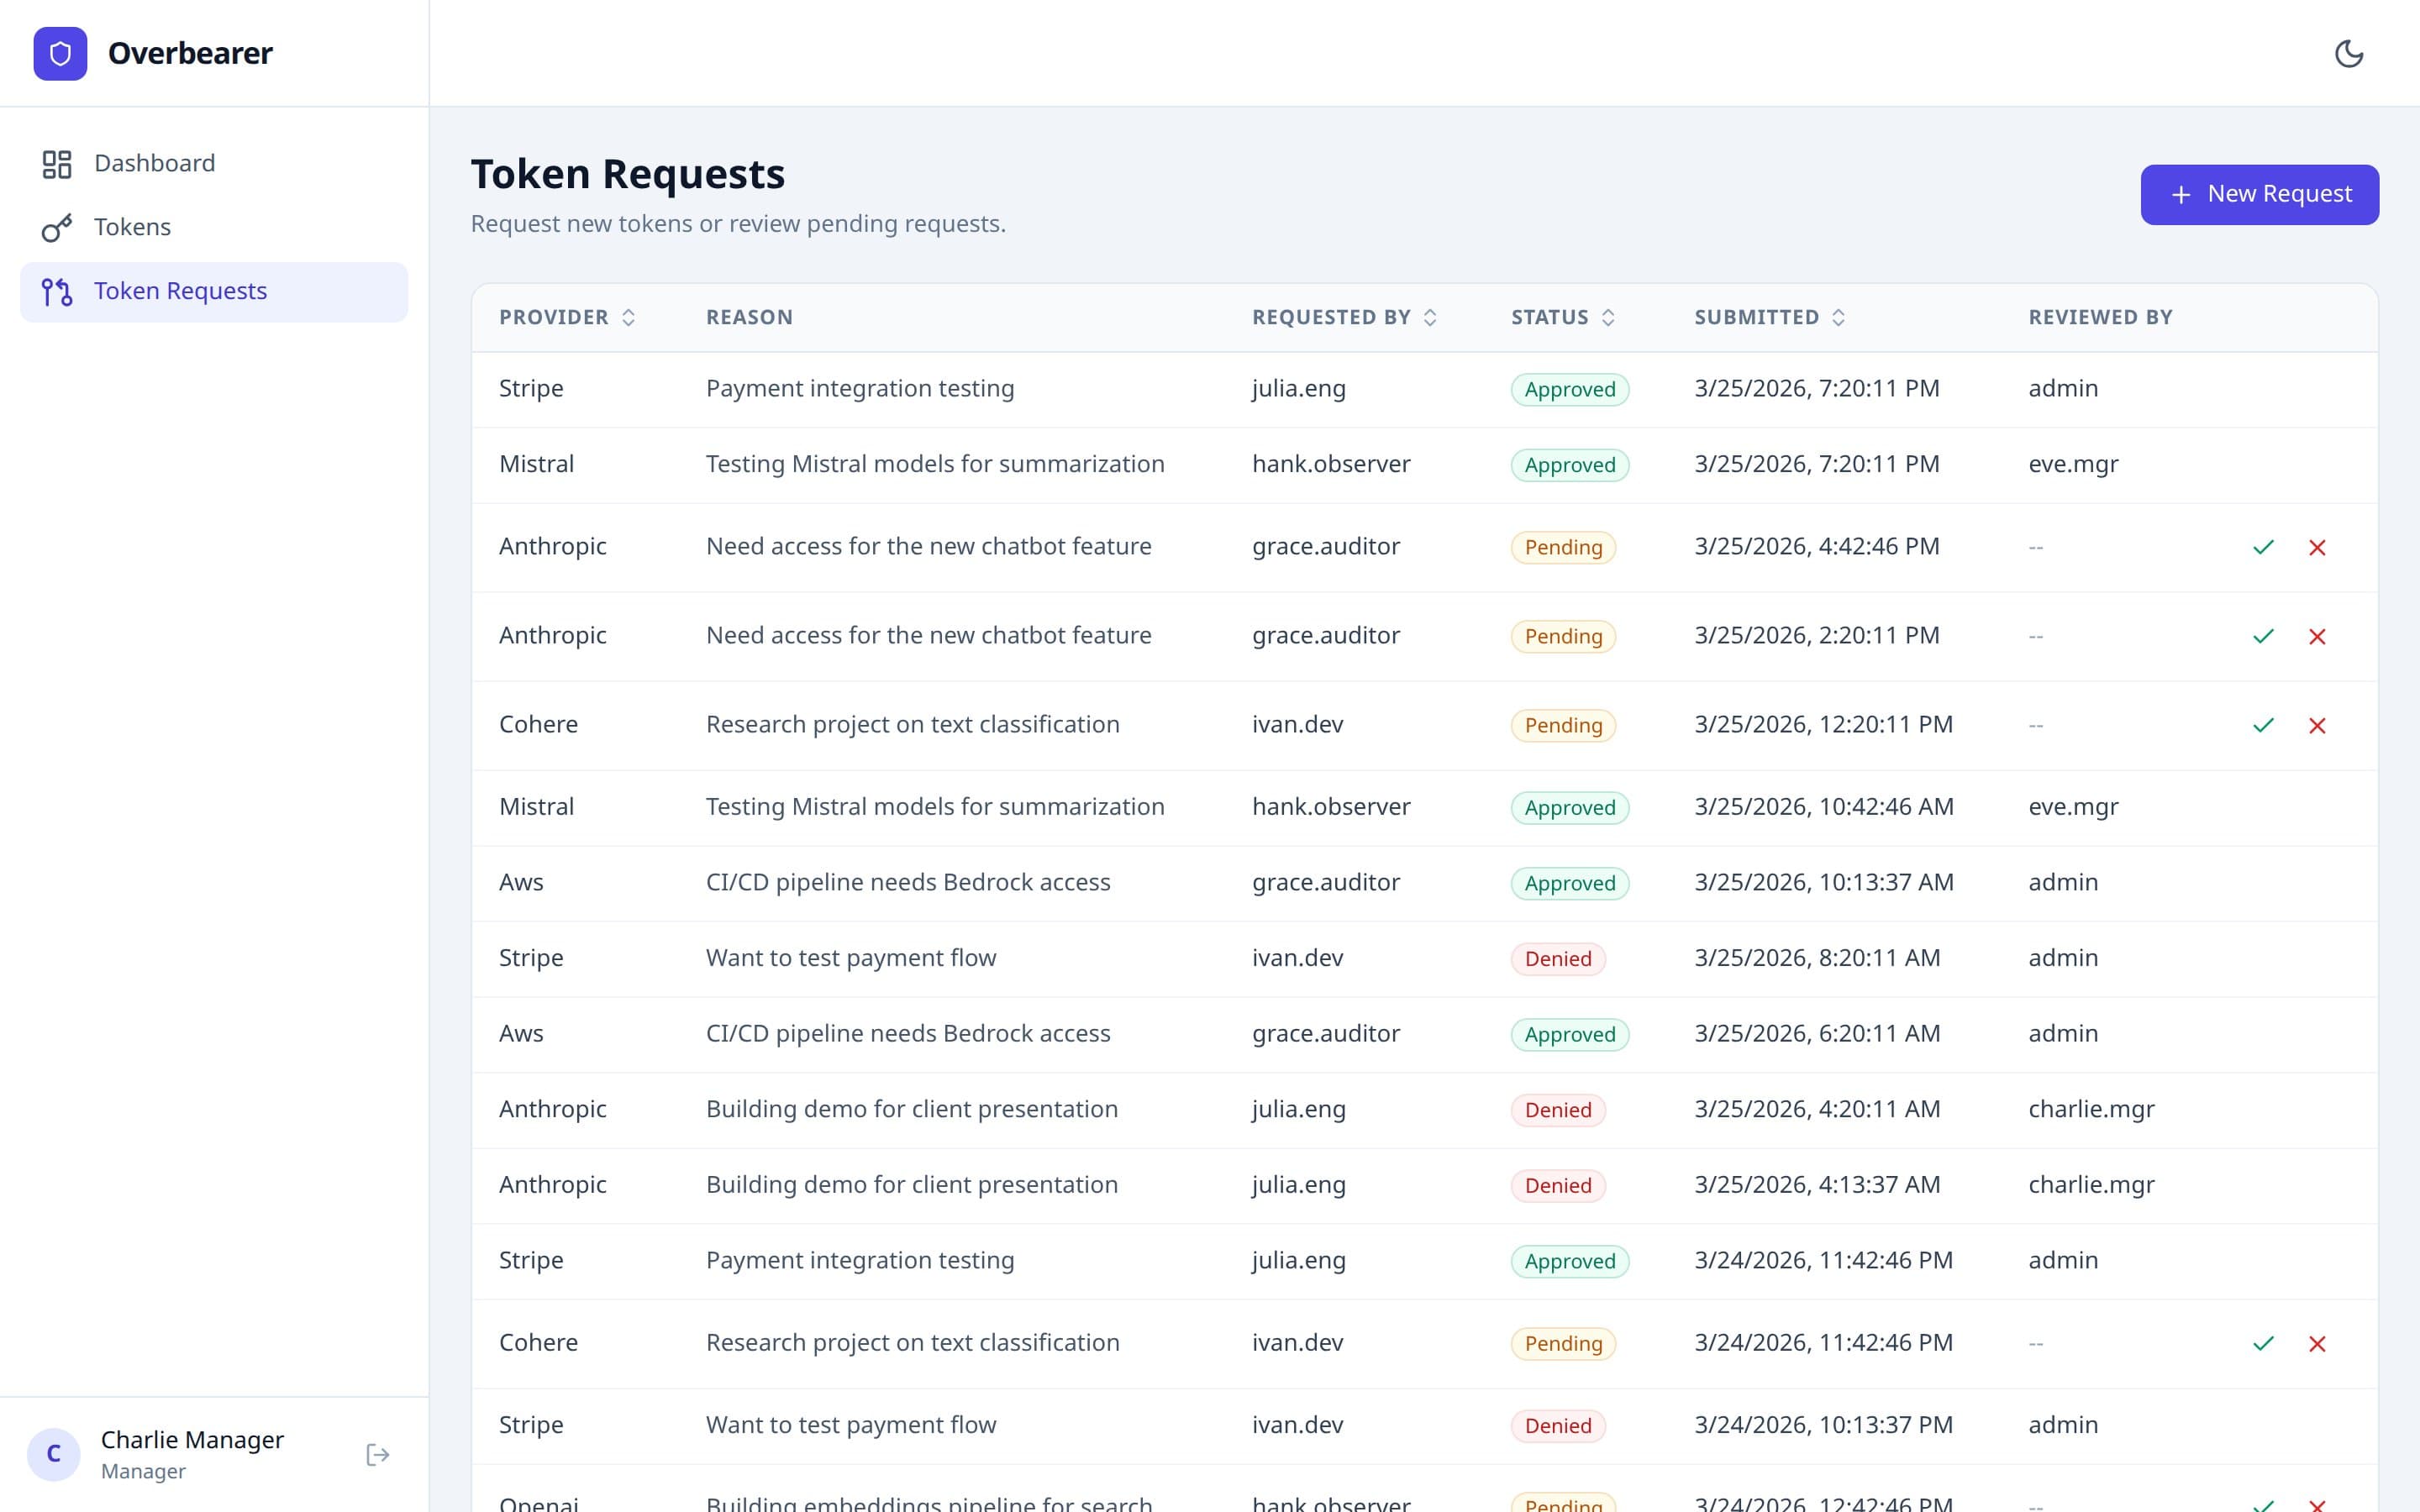2420x1512 pixels.
Task: Sort the table by Provider column
Action: pyautogui.click(x=629, y=317)
